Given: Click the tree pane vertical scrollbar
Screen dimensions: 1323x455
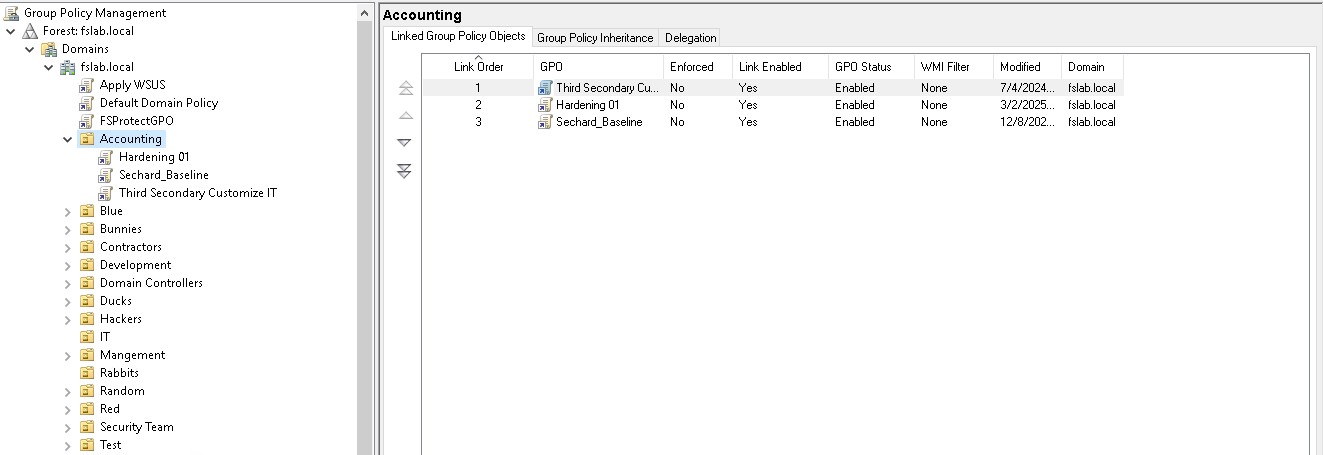Looking at the screenshot, I should click(x=365, y=230).
